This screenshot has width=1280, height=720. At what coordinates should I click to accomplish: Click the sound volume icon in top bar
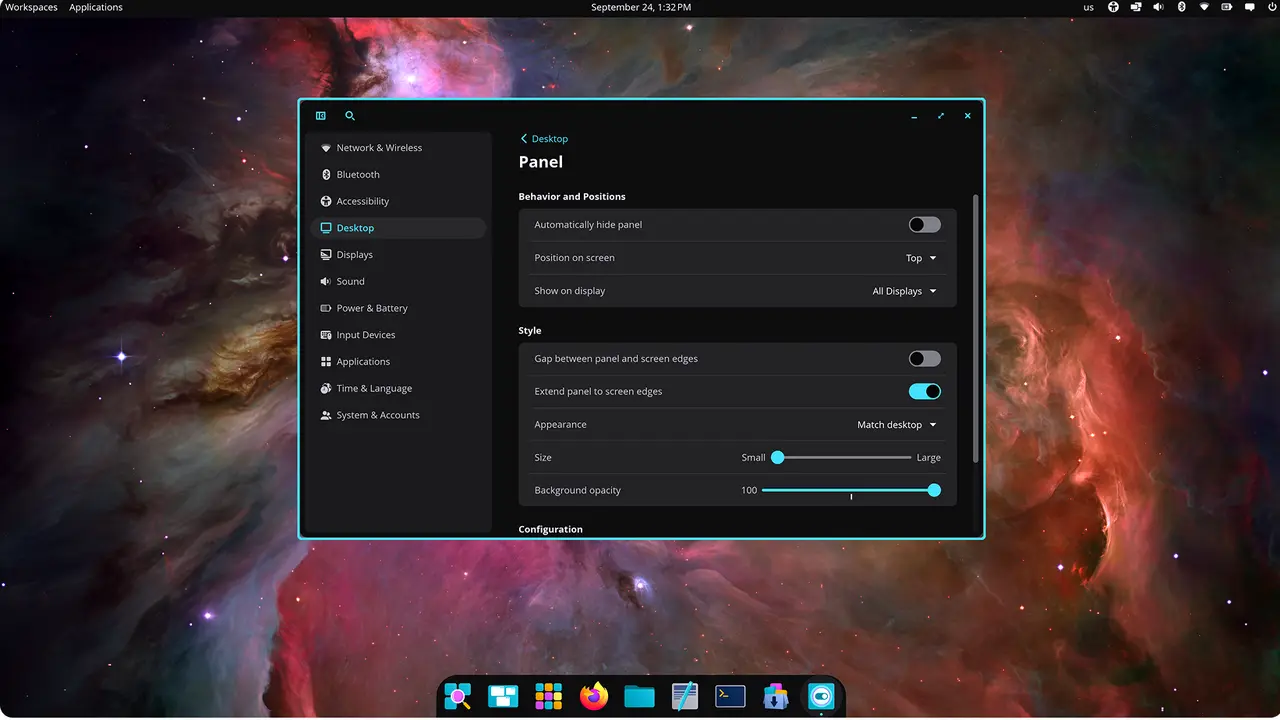pos(1158,7)
